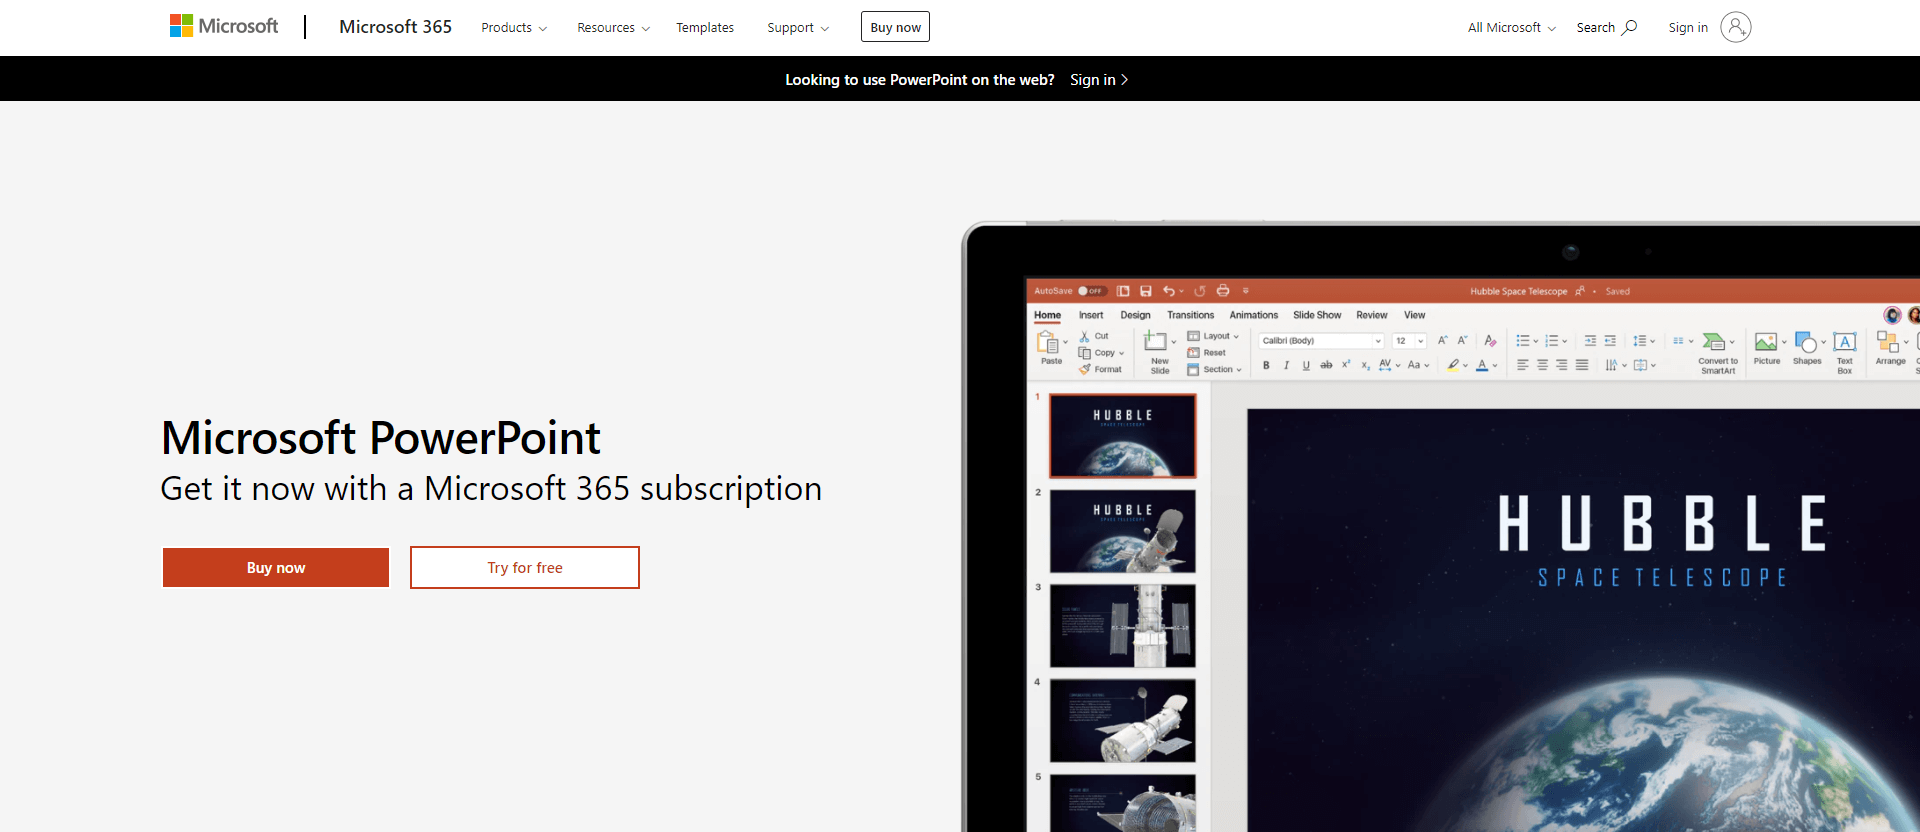Click the Sign in text in header

1688,27
